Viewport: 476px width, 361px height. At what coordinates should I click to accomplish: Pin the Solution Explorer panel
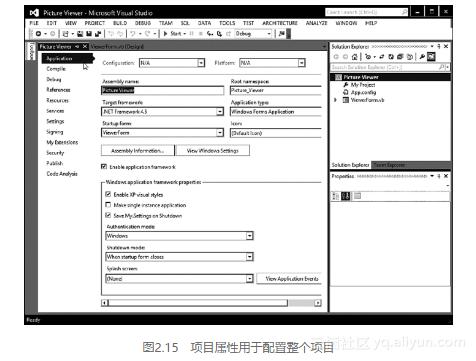pyautogui.click(x=439, y=46)
